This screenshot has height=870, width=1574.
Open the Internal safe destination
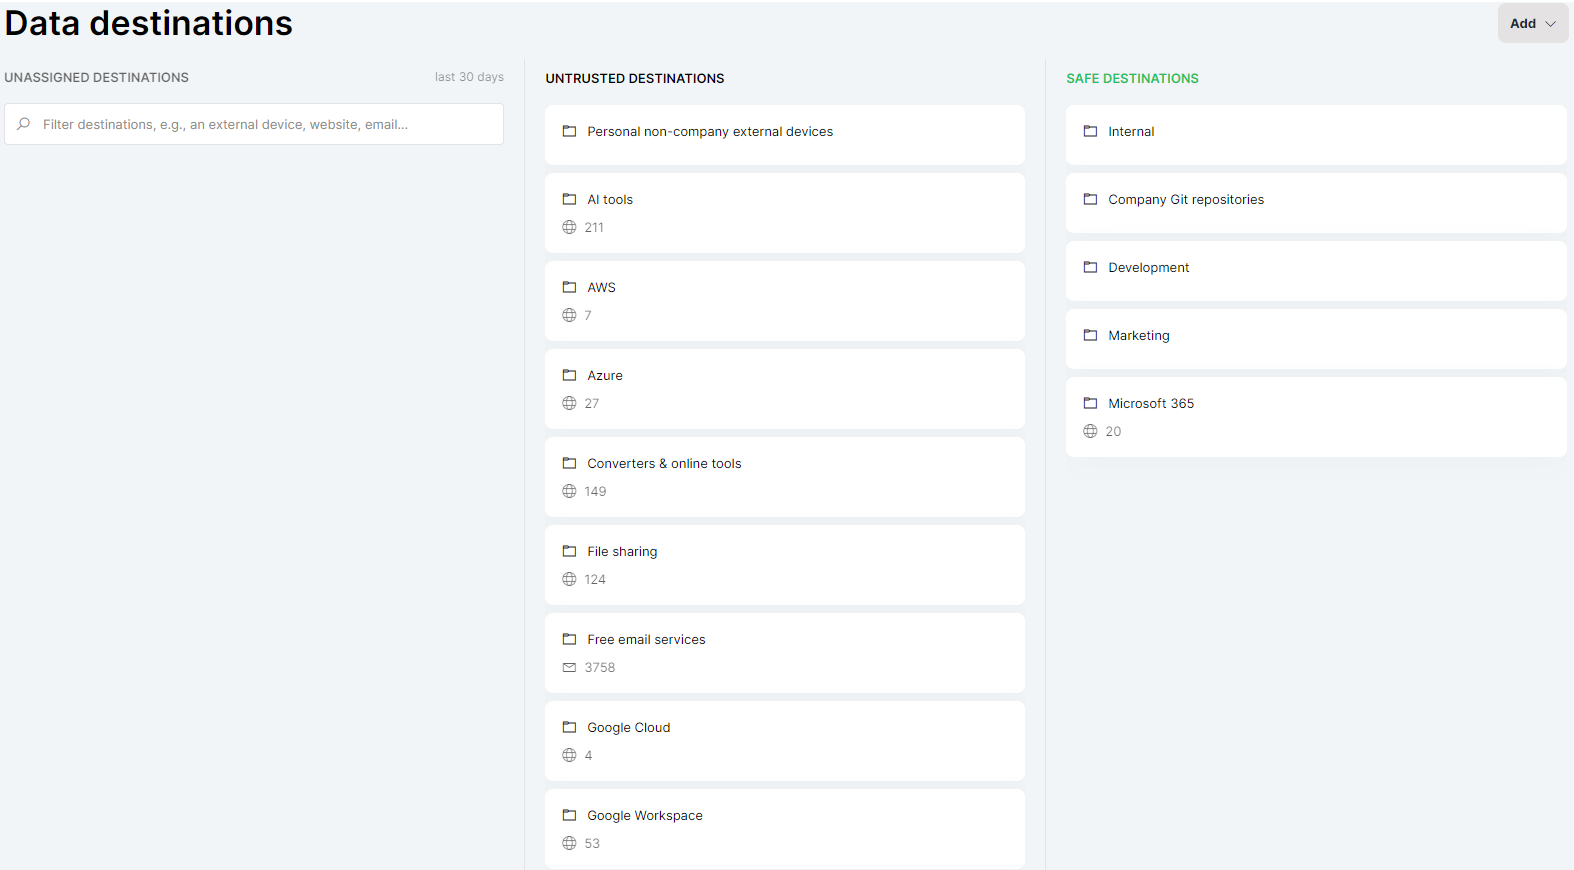coord(1316,135)
